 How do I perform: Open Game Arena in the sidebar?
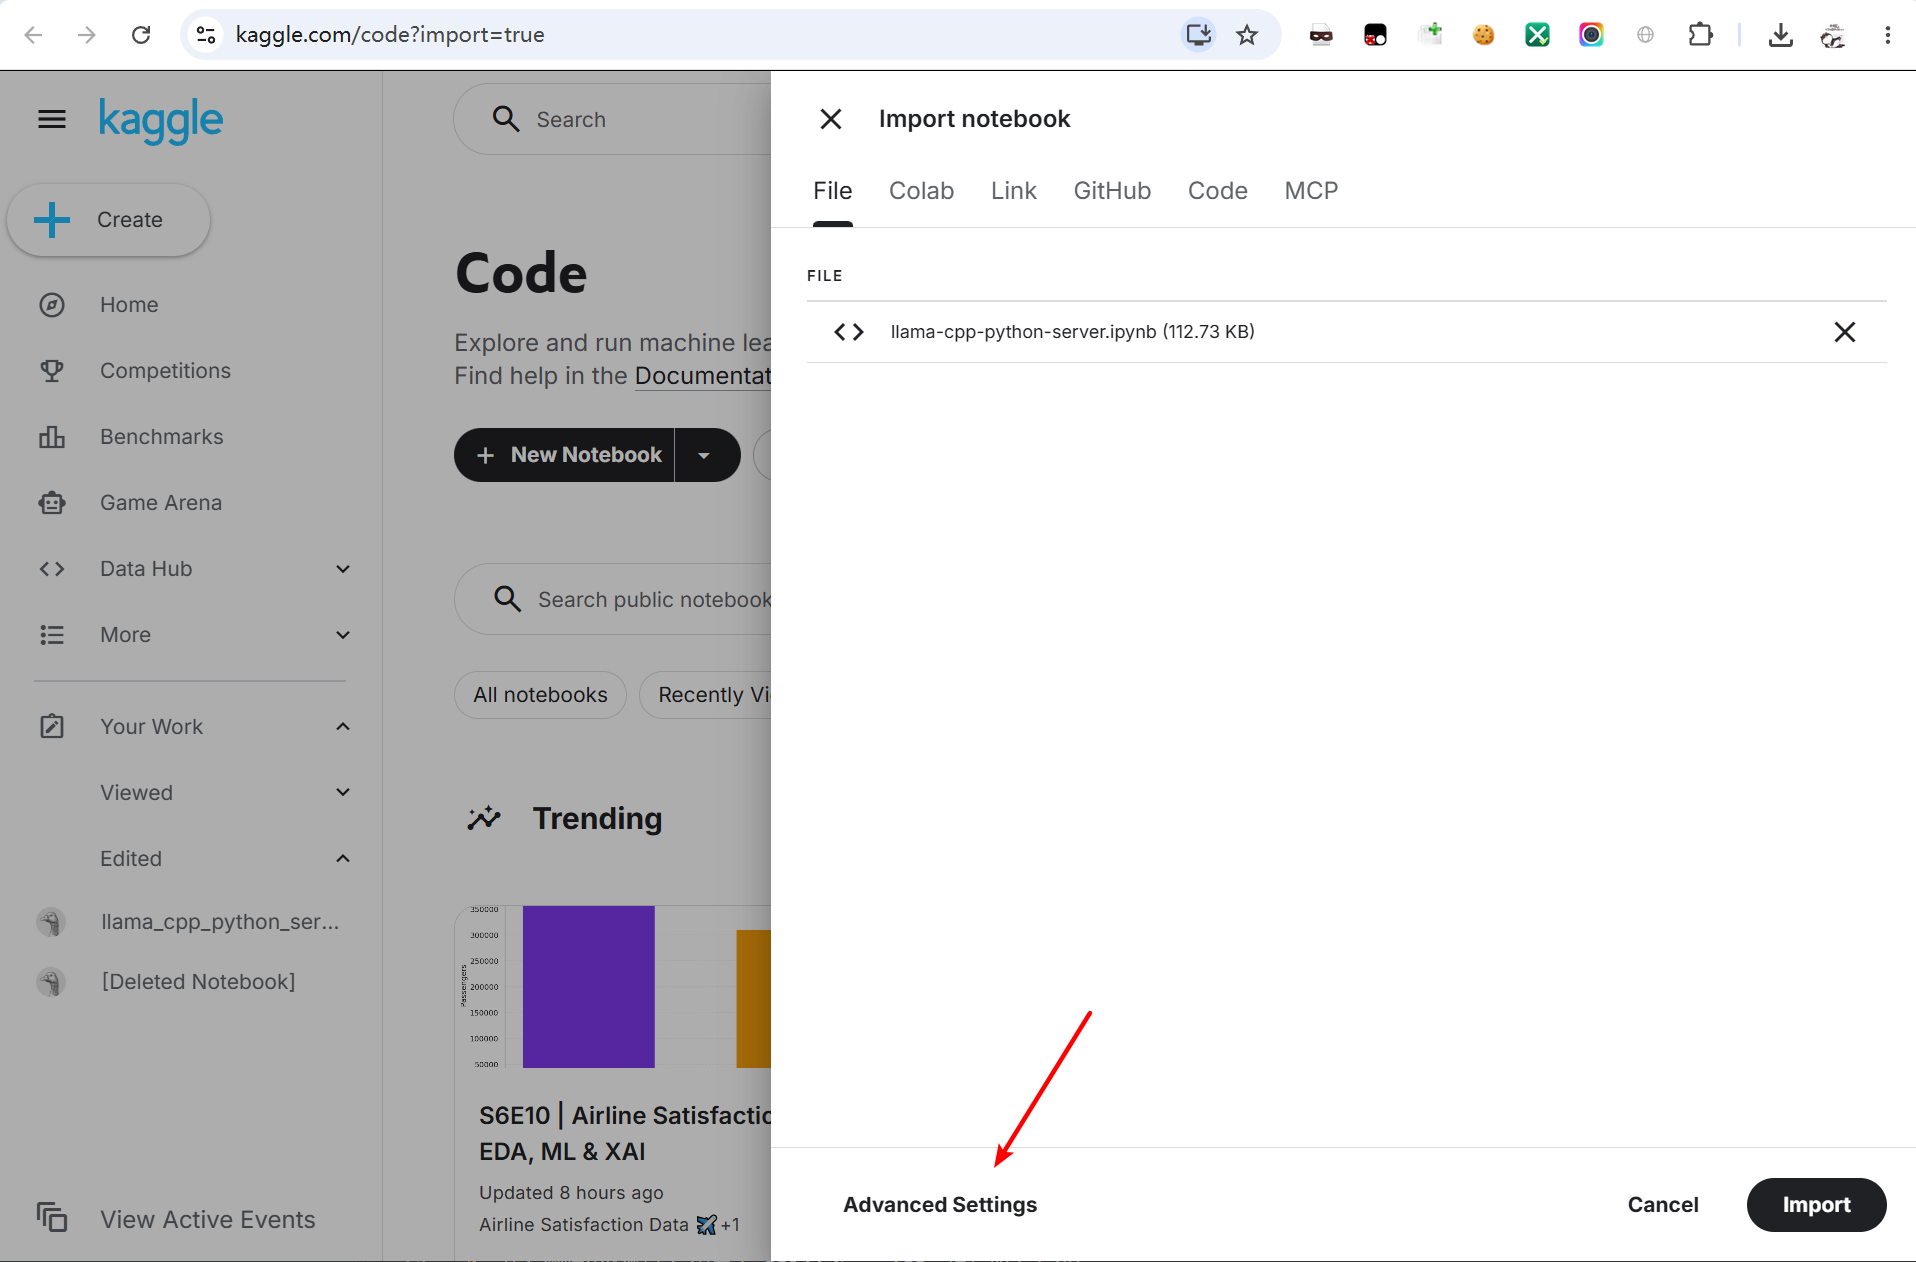pos(160,503)
